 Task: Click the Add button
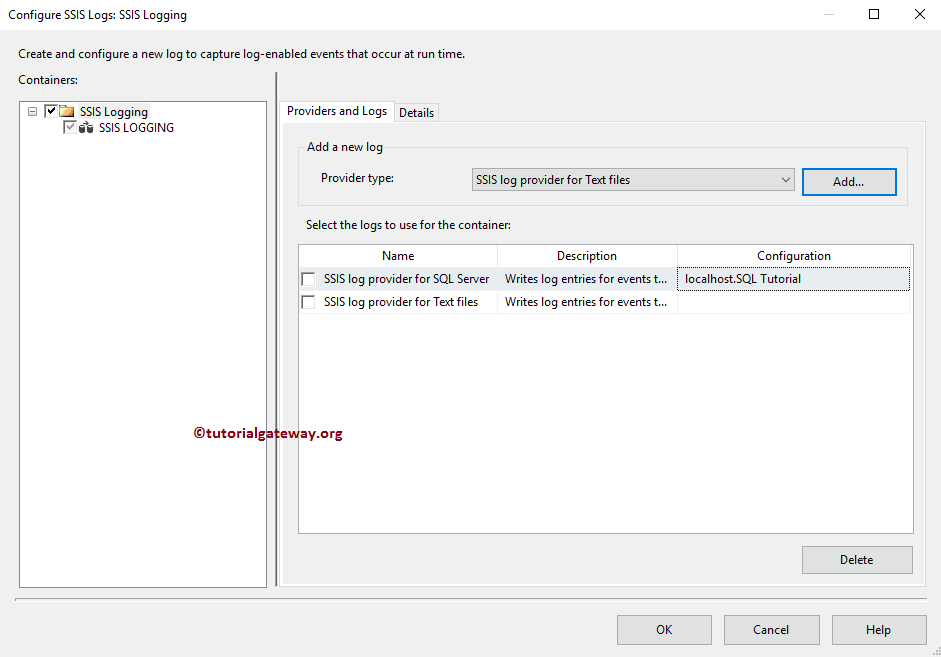(x=848, y=181)
